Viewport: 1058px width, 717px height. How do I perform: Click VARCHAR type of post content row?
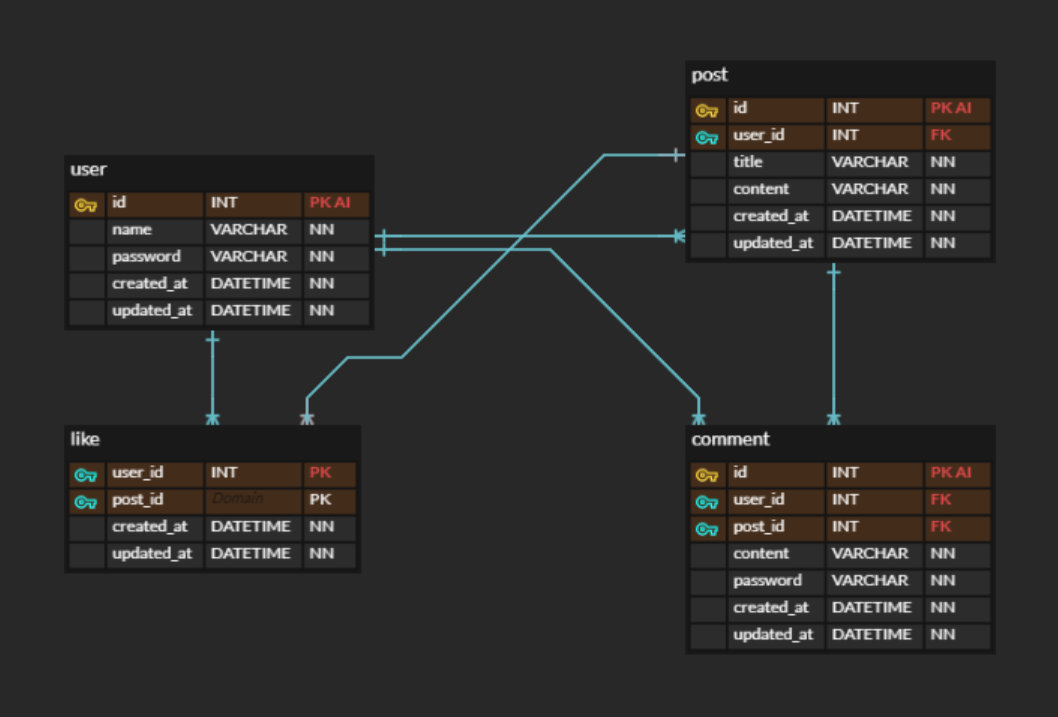pos(870,189)
